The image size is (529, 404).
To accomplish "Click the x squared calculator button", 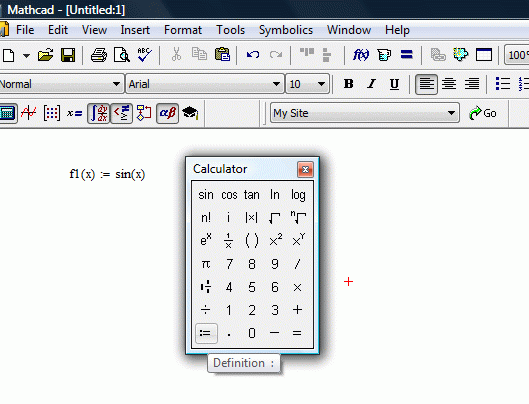I will point(275,240).
